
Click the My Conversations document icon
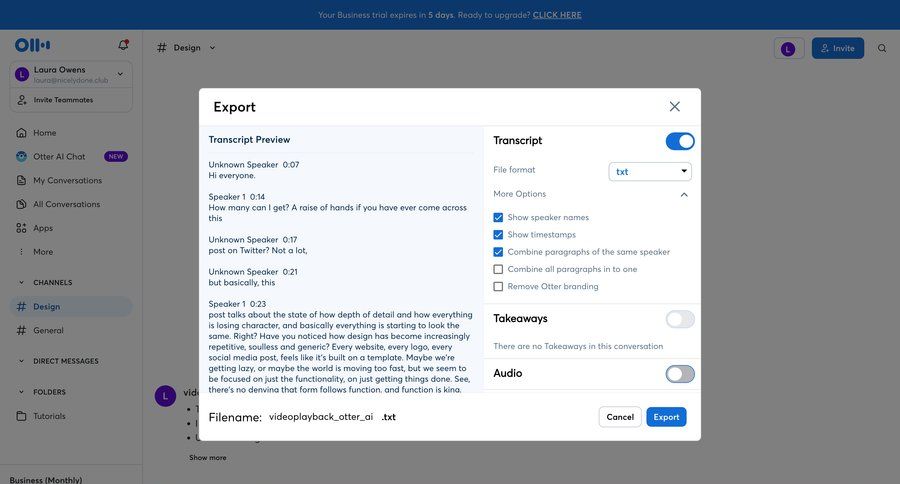(21, 180)
